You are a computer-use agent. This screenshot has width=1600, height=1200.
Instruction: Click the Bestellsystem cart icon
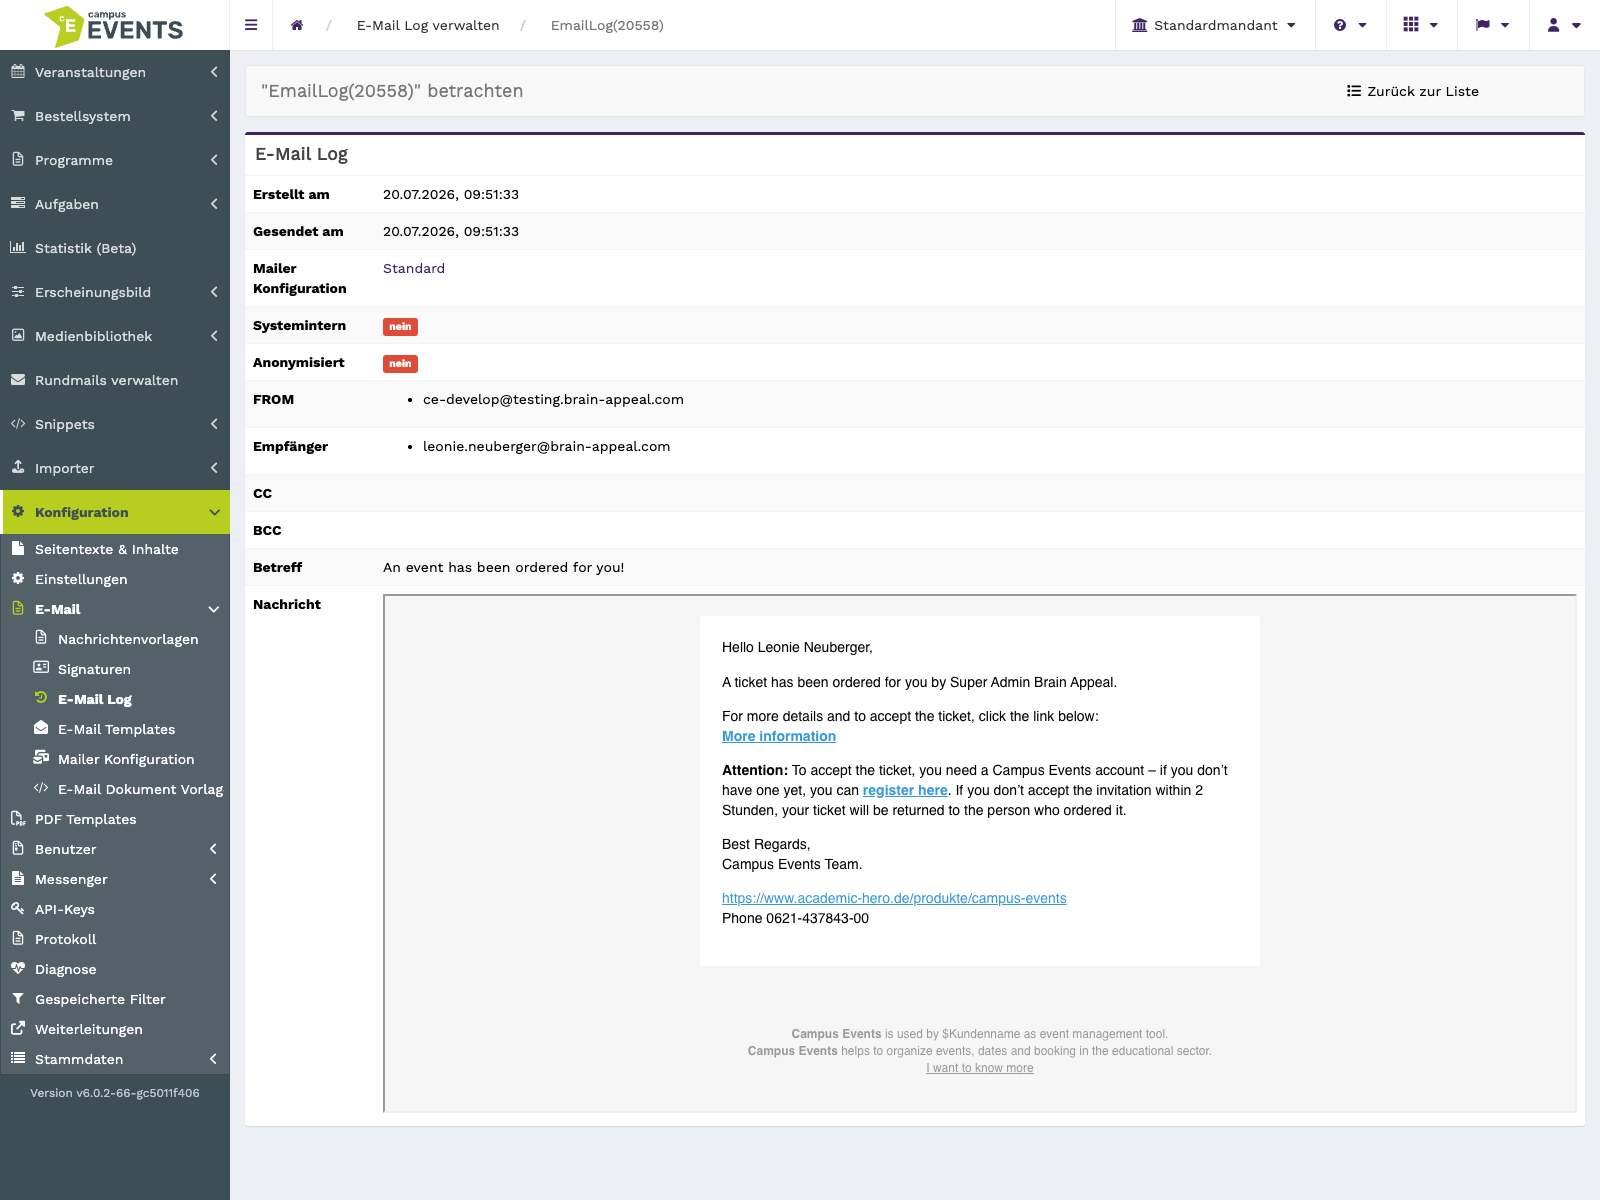pyautogui.click(x=18, y=116)
